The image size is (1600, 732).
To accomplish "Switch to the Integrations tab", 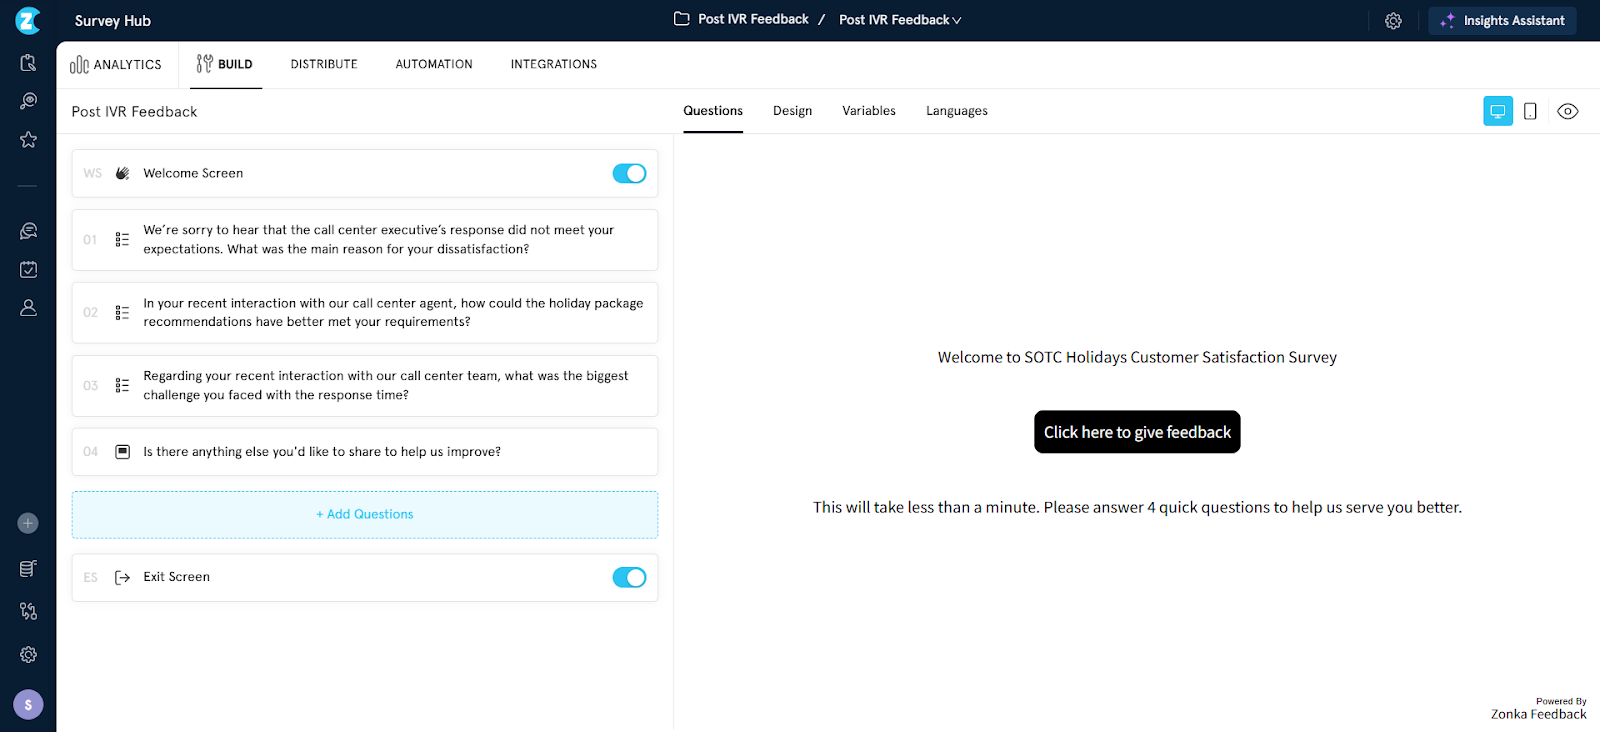I will tap(554, 64).
